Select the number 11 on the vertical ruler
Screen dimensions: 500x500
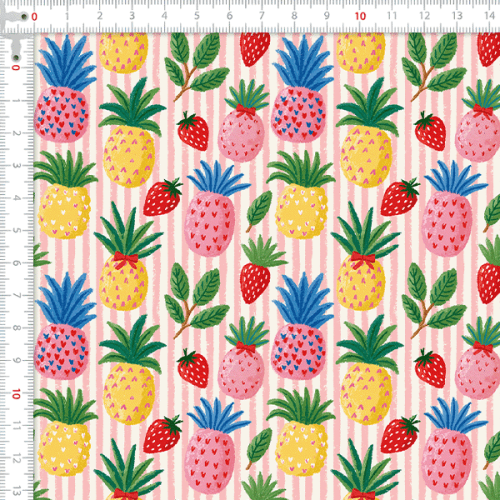coord(16,426)
